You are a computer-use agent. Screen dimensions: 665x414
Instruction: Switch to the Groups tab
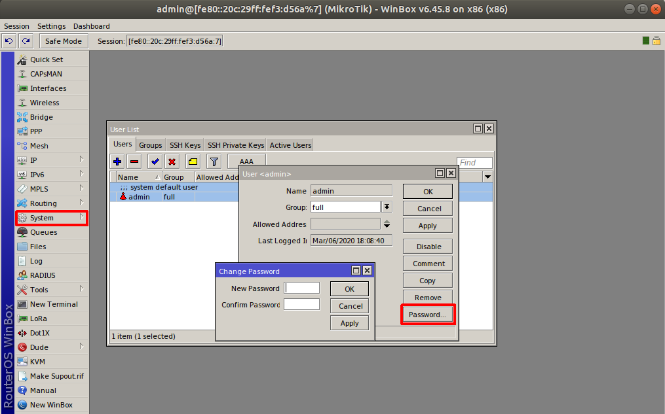click(x=151, y=145)
